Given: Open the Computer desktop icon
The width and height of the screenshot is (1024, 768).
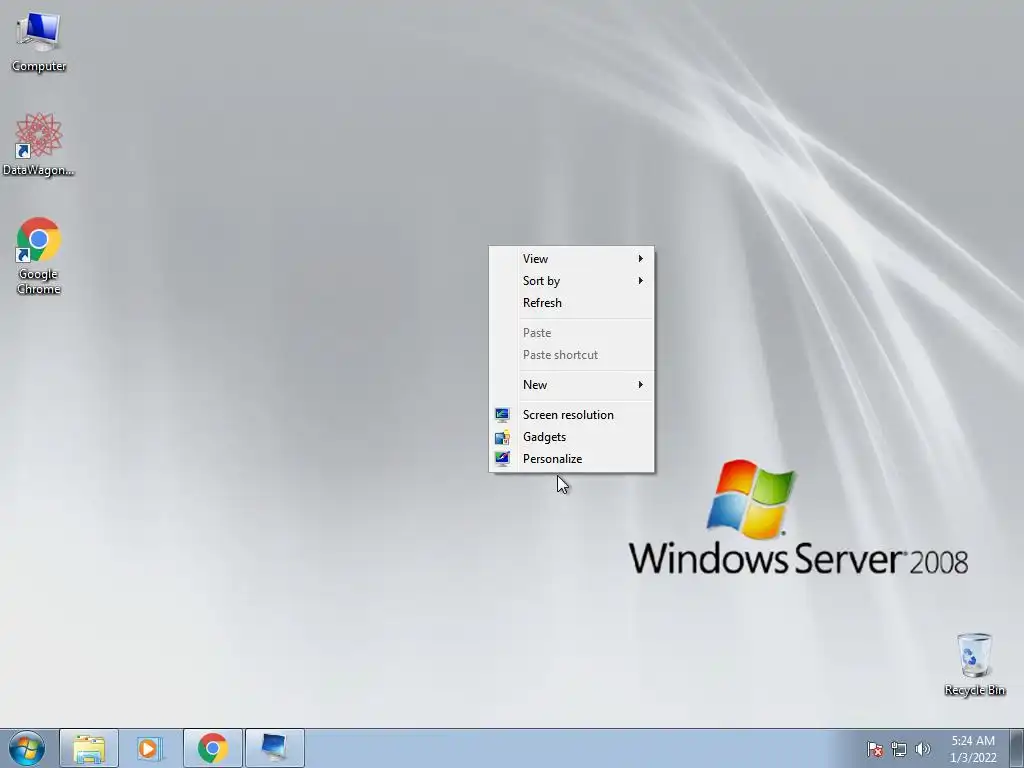Looking at the screenshot, I should tap(39, 41).
